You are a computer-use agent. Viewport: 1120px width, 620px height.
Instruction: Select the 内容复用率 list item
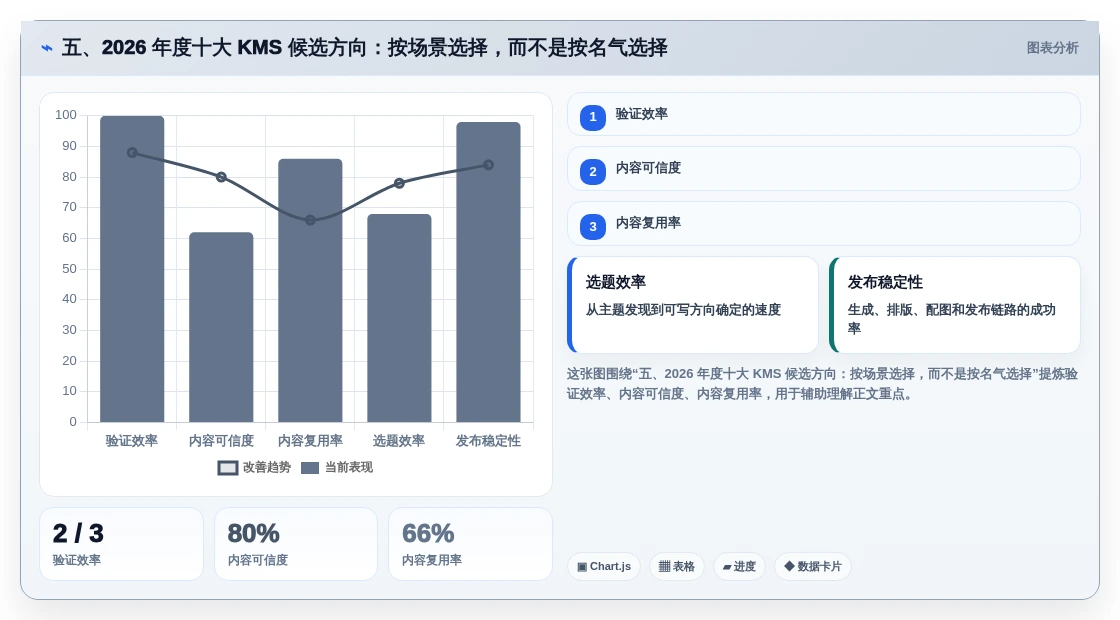[824, 224]
